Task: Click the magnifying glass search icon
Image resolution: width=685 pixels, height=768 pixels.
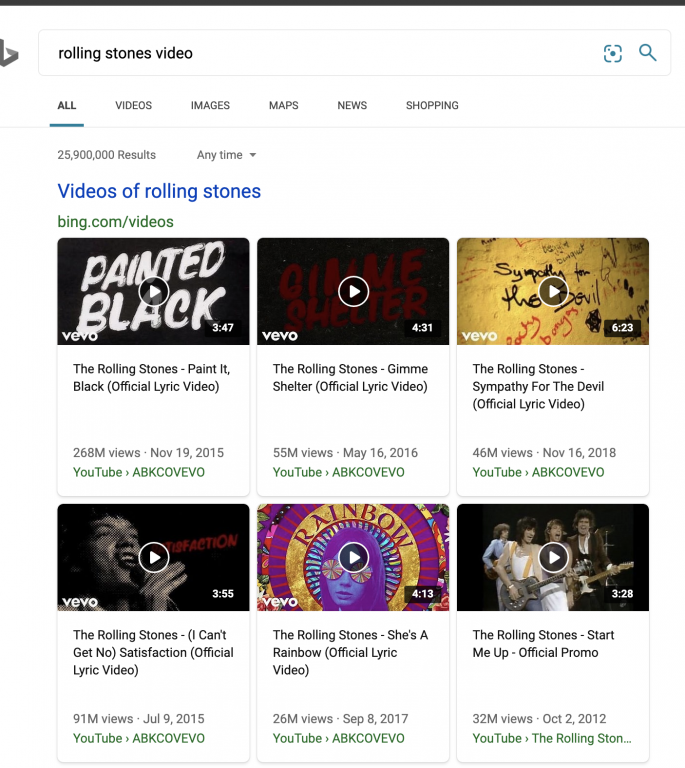Action: [x=647, y=52]
